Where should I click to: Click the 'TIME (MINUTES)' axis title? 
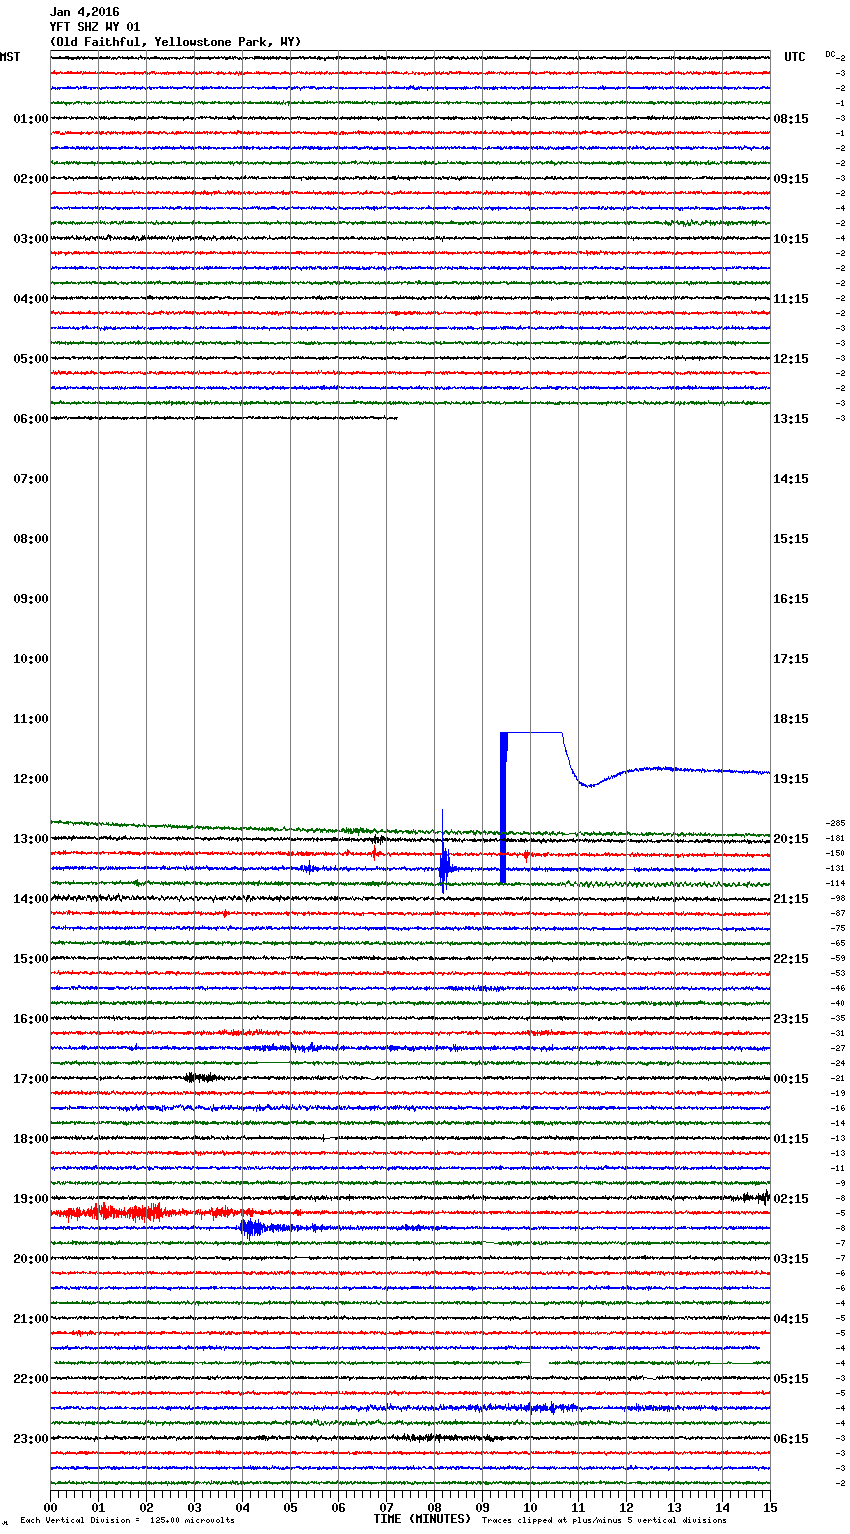point(422,1519)
